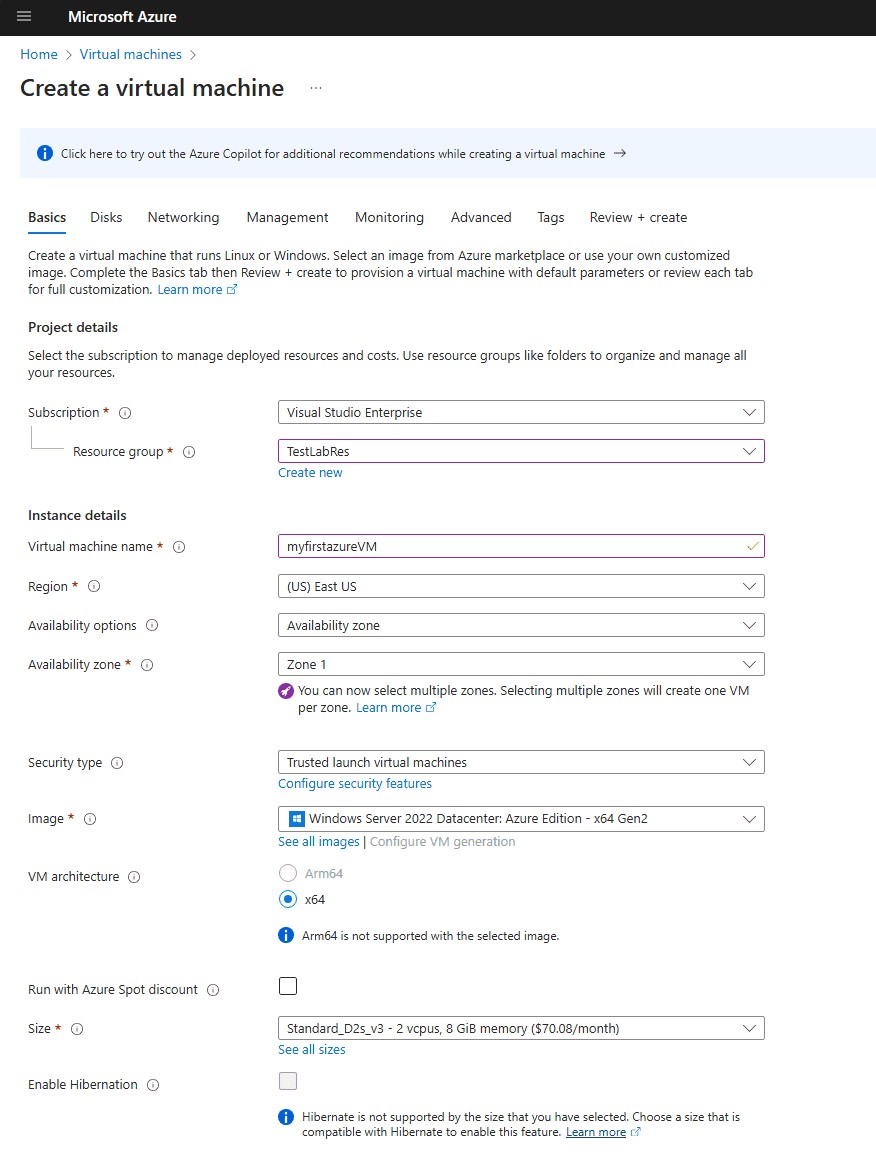
Task: Click Learn more under the Basics description
Action: click(197, 290)
